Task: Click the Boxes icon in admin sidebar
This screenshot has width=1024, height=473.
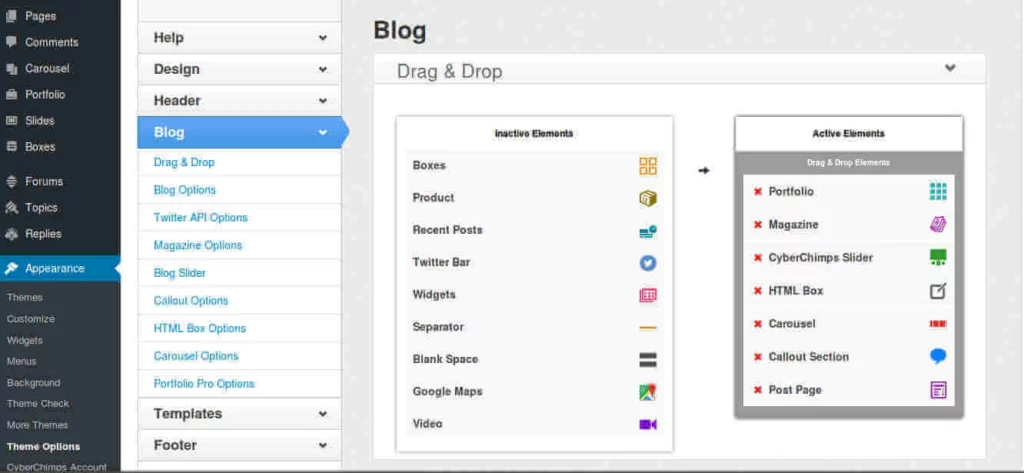Action: (11, 146)
